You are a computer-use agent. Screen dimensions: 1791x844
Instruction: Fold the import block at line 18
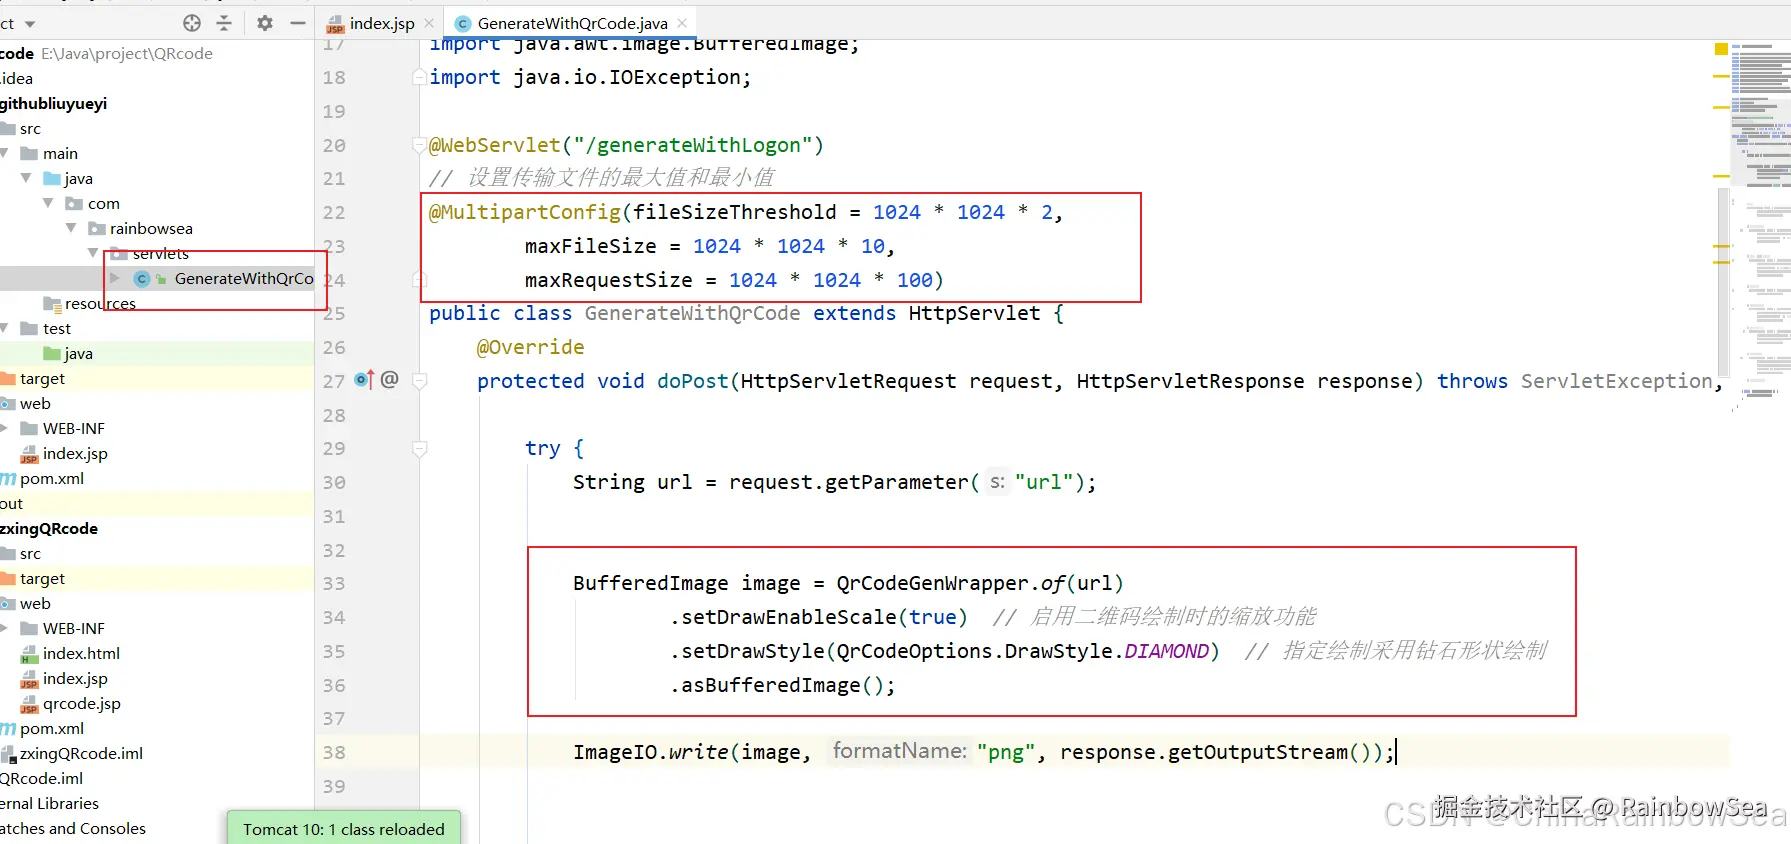pyautogui.click(x=420, y=77)
